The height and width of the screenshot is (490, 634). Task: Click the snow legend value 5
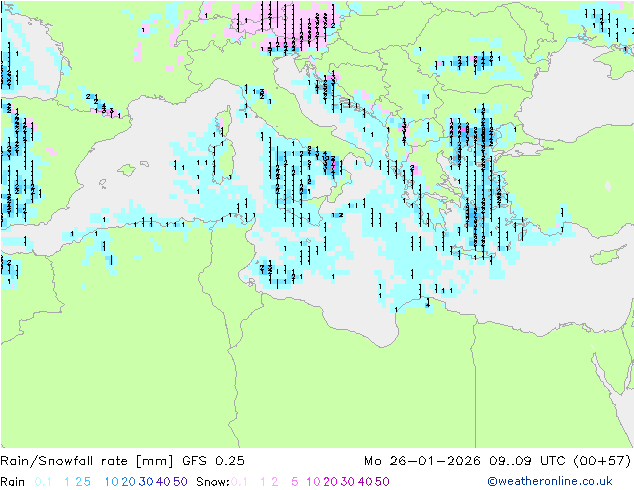coord(295,482)
